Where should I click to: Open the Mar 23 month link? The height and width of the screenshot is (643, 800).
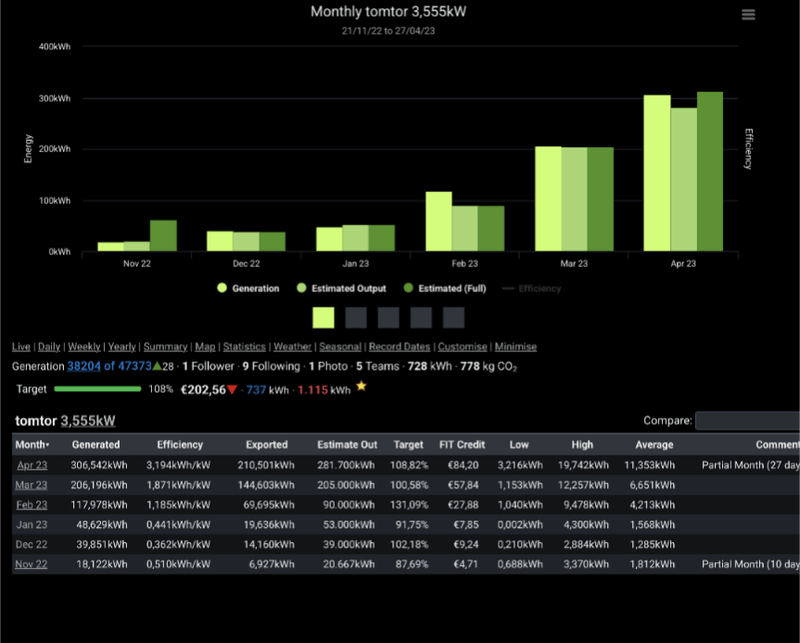coord(31,485)
